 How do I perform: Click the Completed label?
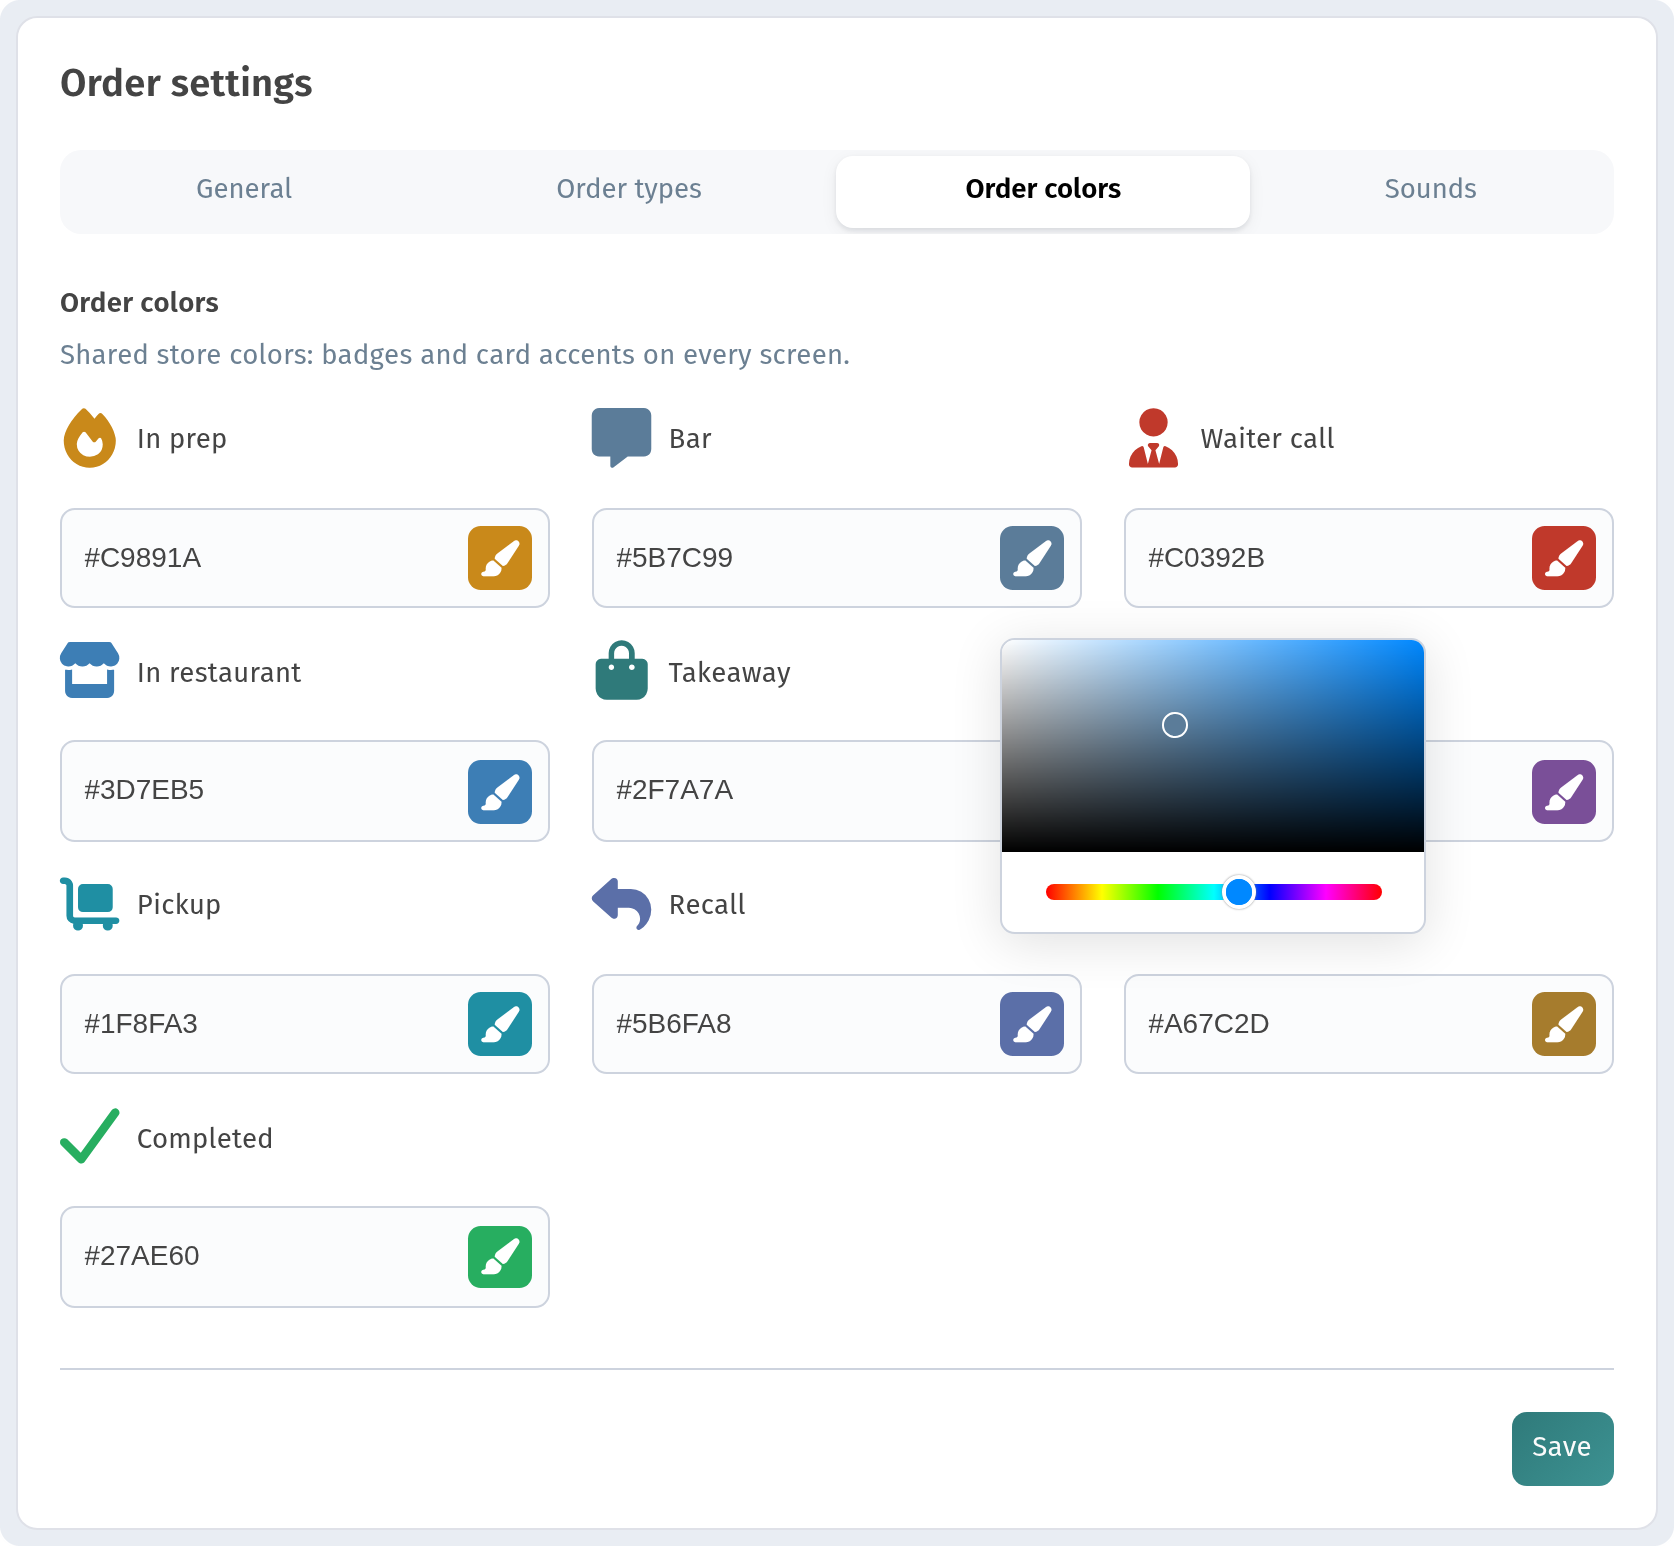tap(204, 1139)
